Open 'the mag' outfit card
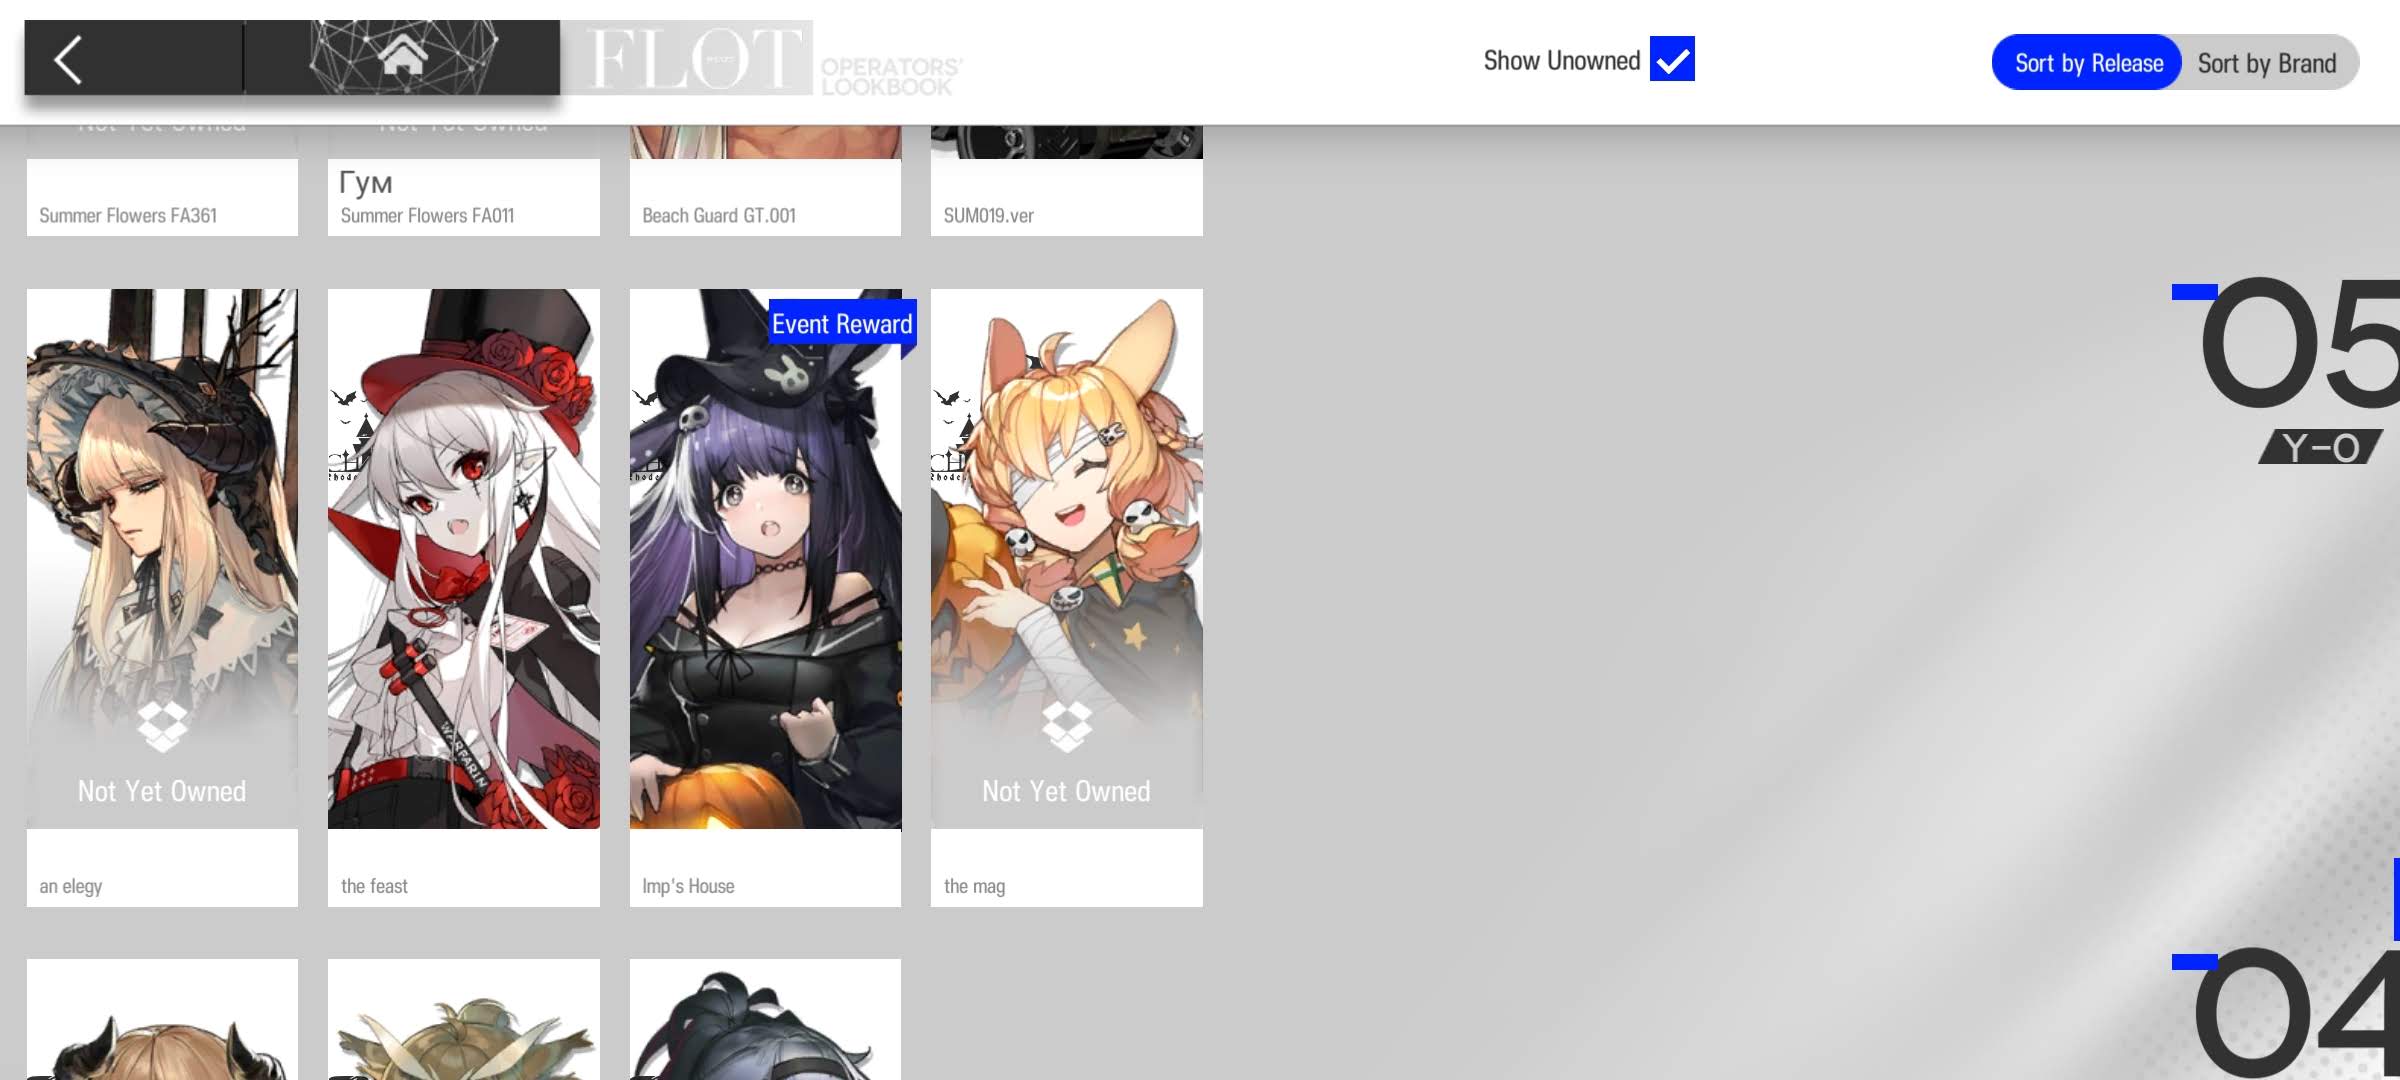 pos(1067,598)
